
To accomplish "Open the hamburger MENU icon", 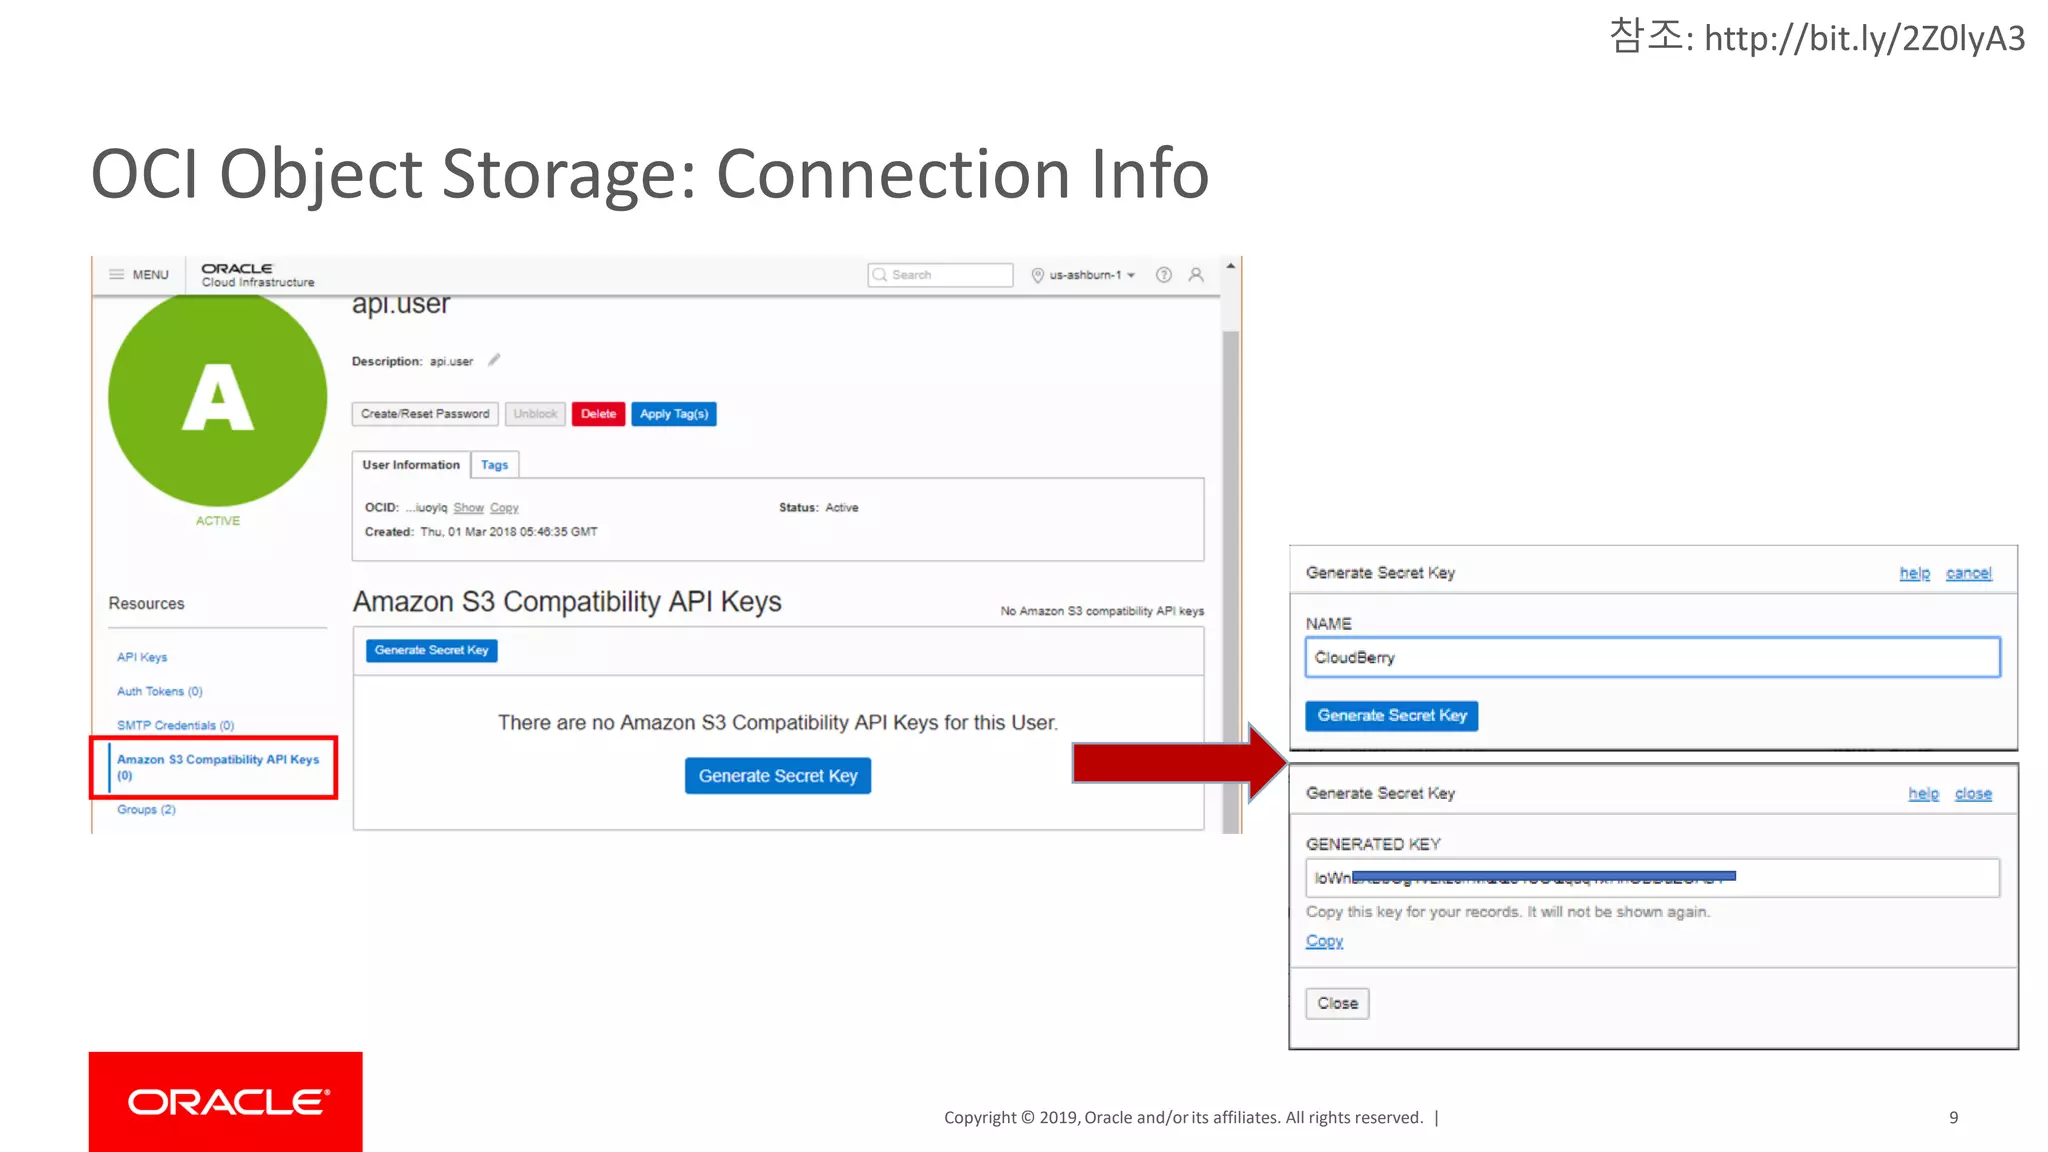I will (117, 274).
